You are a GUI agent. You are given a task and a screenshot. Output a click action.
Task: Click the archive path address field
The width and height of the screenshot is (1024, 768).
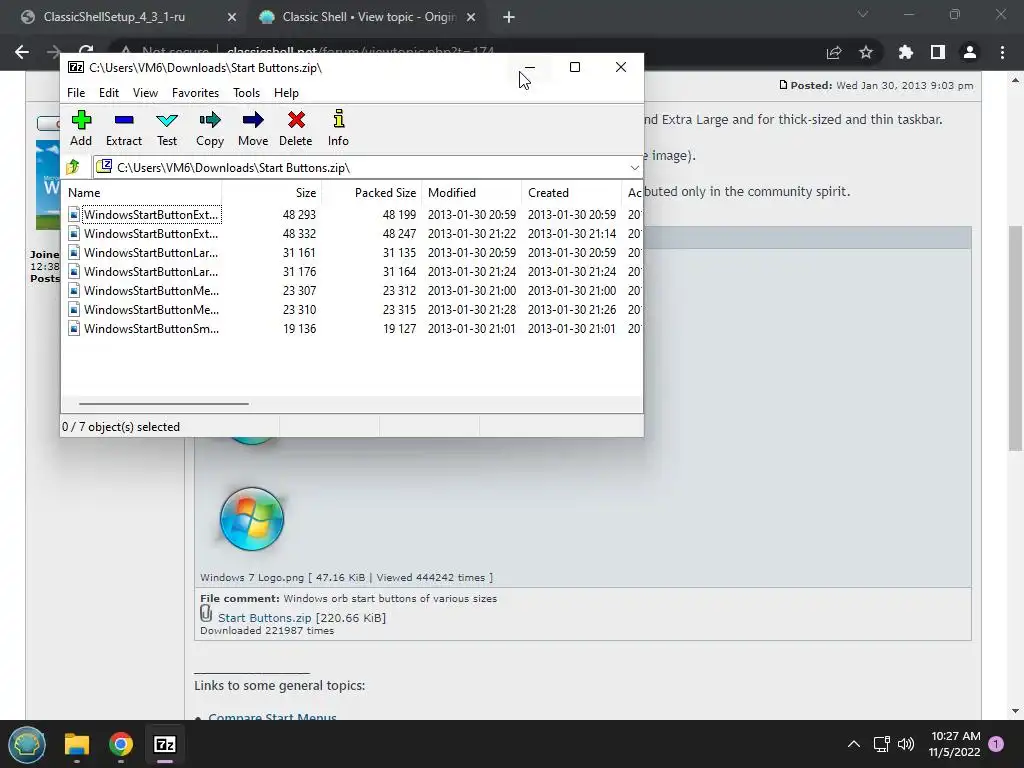click(x=360, y=168)
